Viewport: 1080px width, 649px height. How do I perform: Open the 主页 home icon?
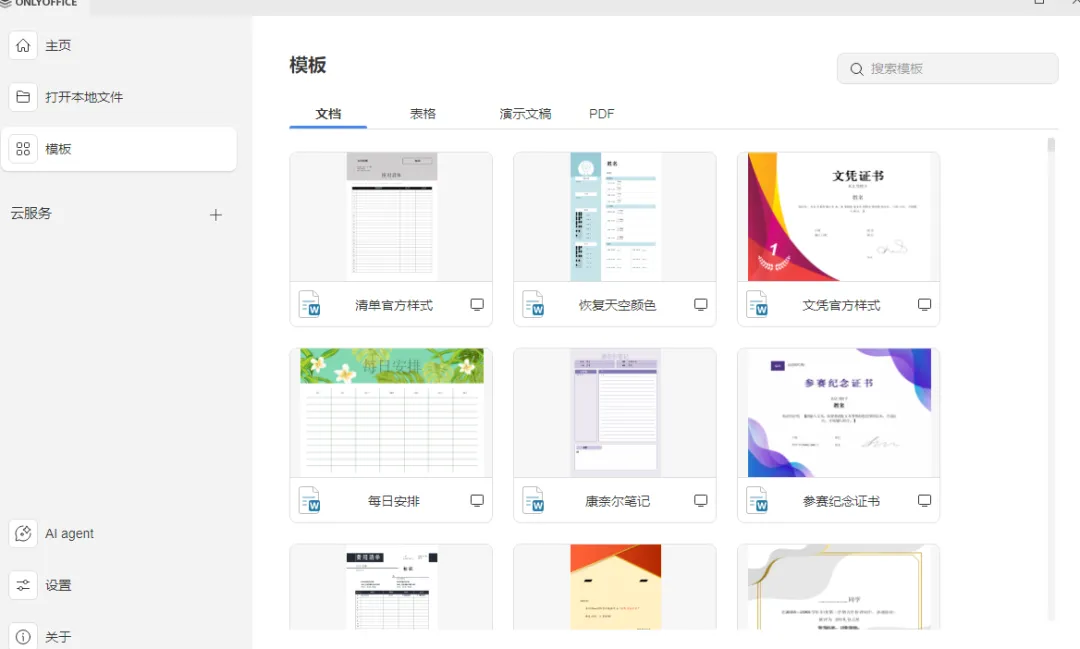[23, 45]
